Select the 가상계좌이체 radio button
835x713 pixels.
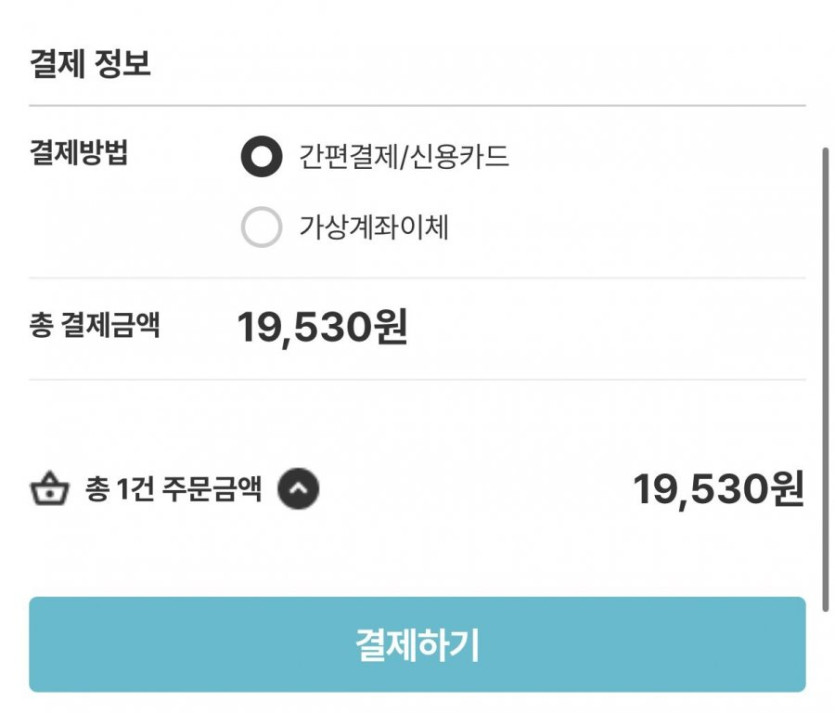262,228
